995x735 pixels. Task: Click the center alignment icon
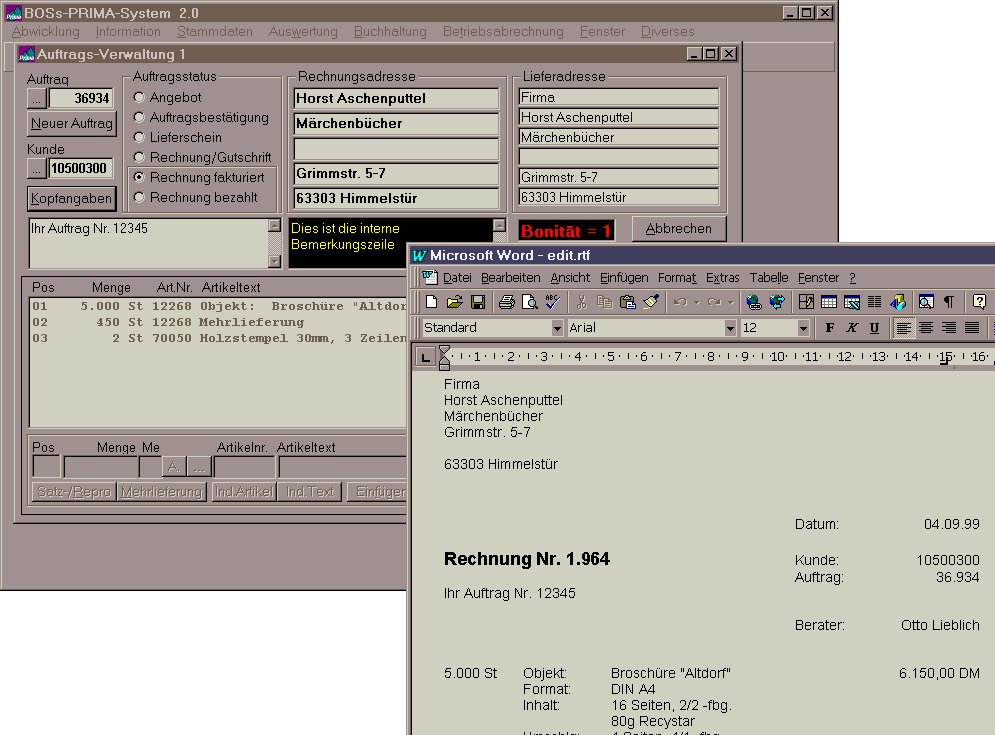926,328
